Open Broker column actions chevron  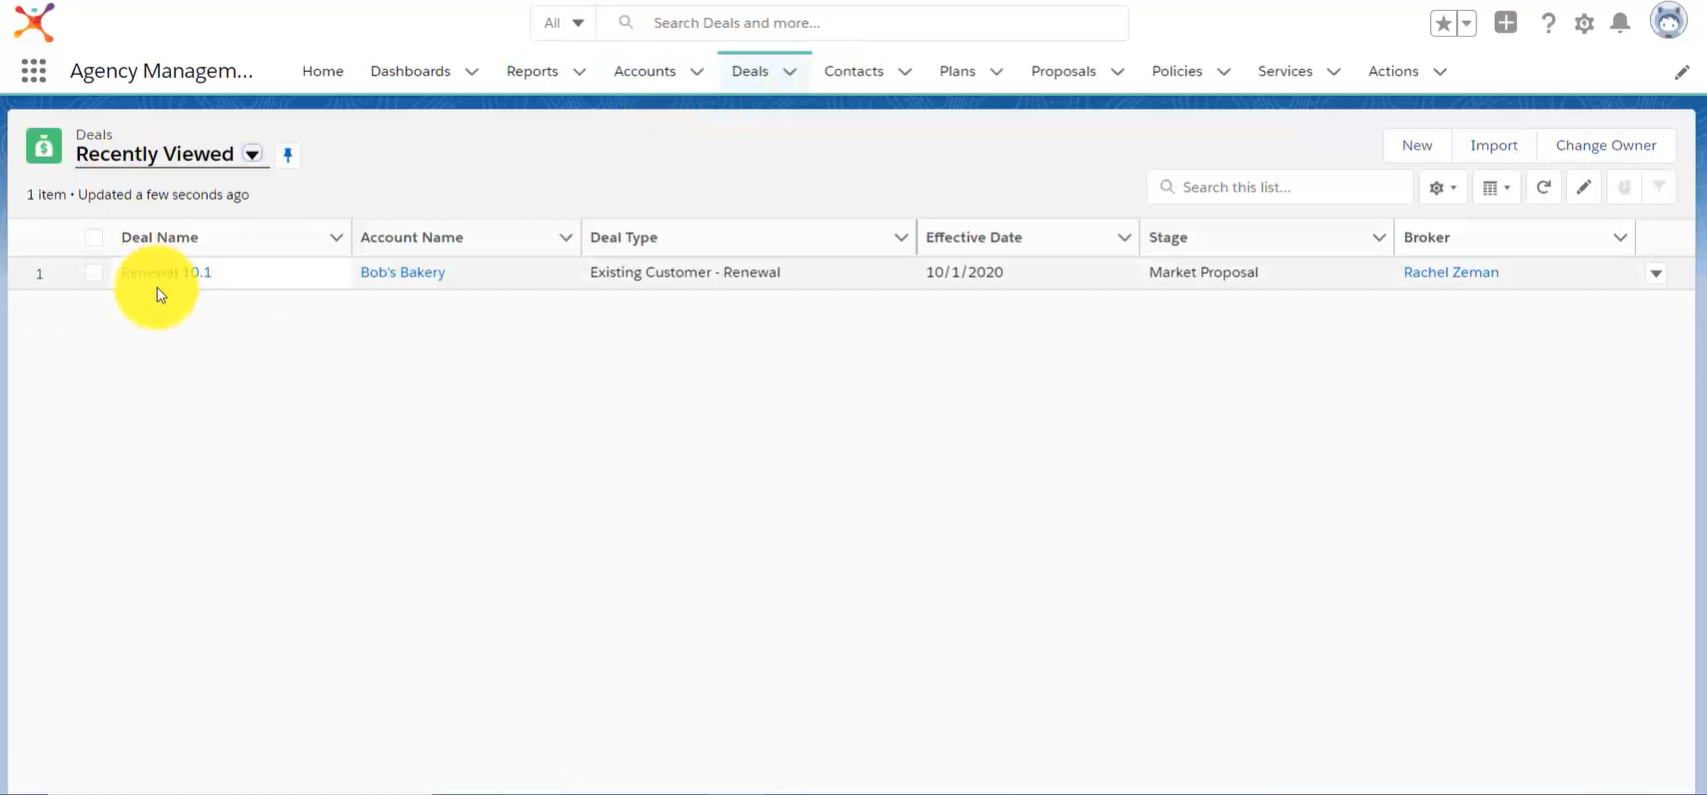(x=1620, y=238)
